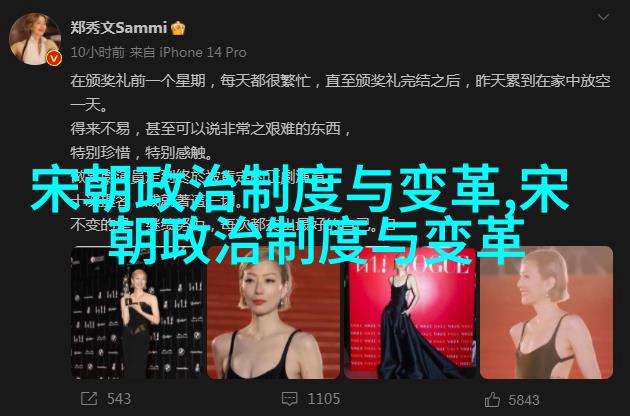Viewport: 630px width, 416px height.
Task: Open the comments speech bubble icon
Action: (290, 399)
